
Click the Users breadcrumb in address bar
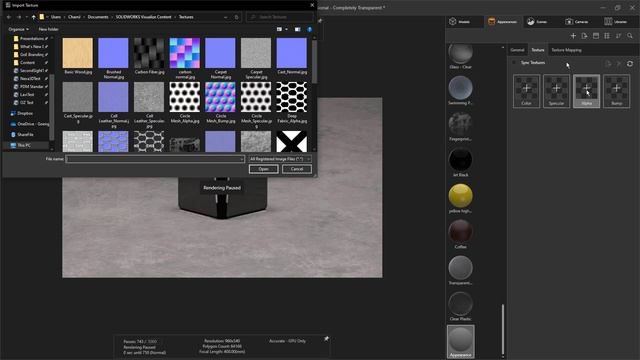click(x=56, y=17)
